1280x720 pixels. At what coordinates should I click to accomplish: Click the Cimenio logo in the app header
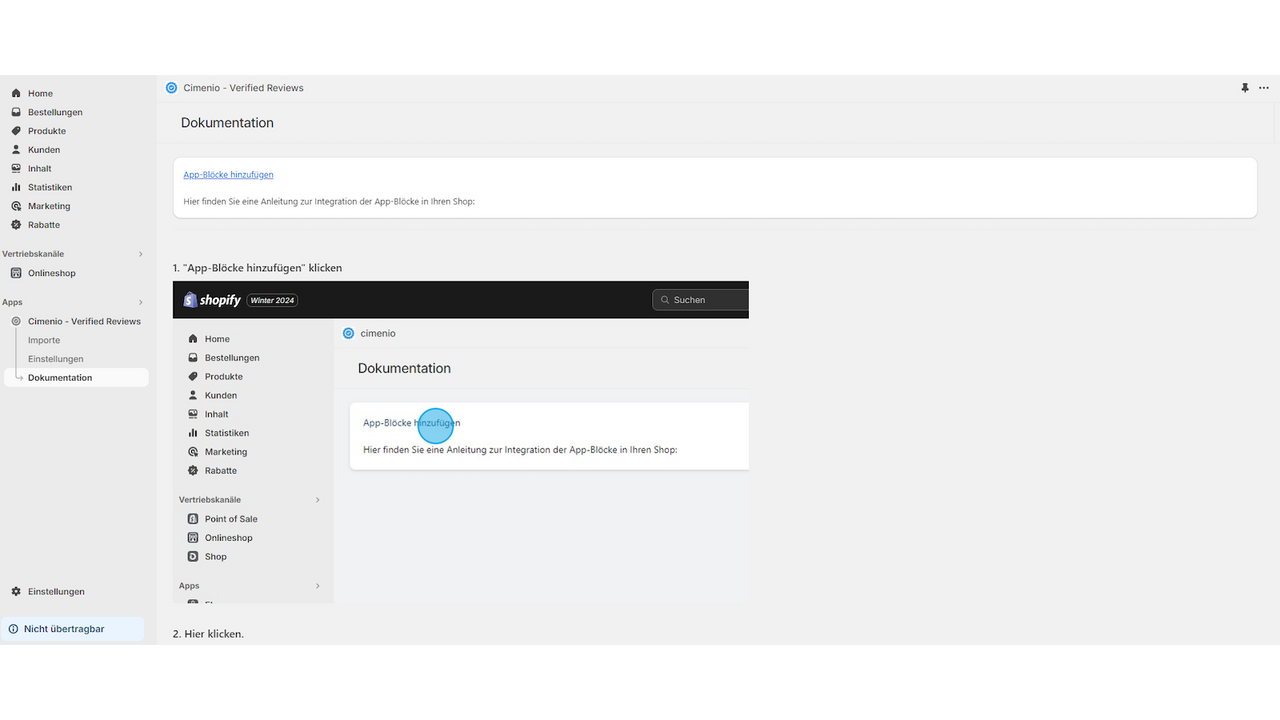[172, 88]
